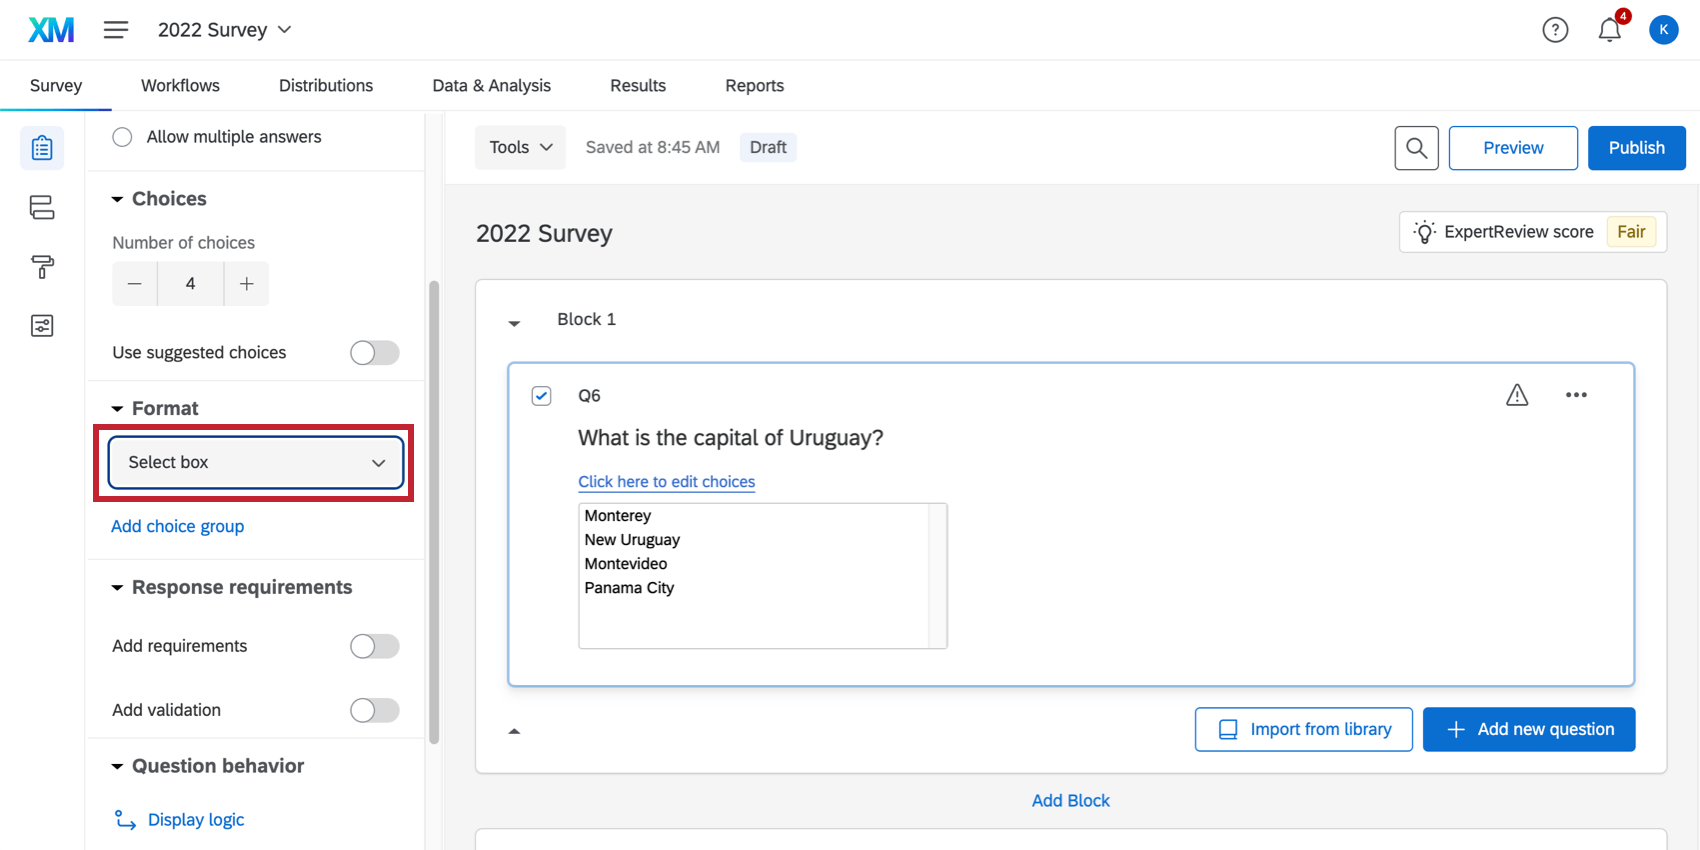Open the Tools dropdown menu
Image resolution: width=1700 pixels, height=850 pixels.
[x=520, y=148]
